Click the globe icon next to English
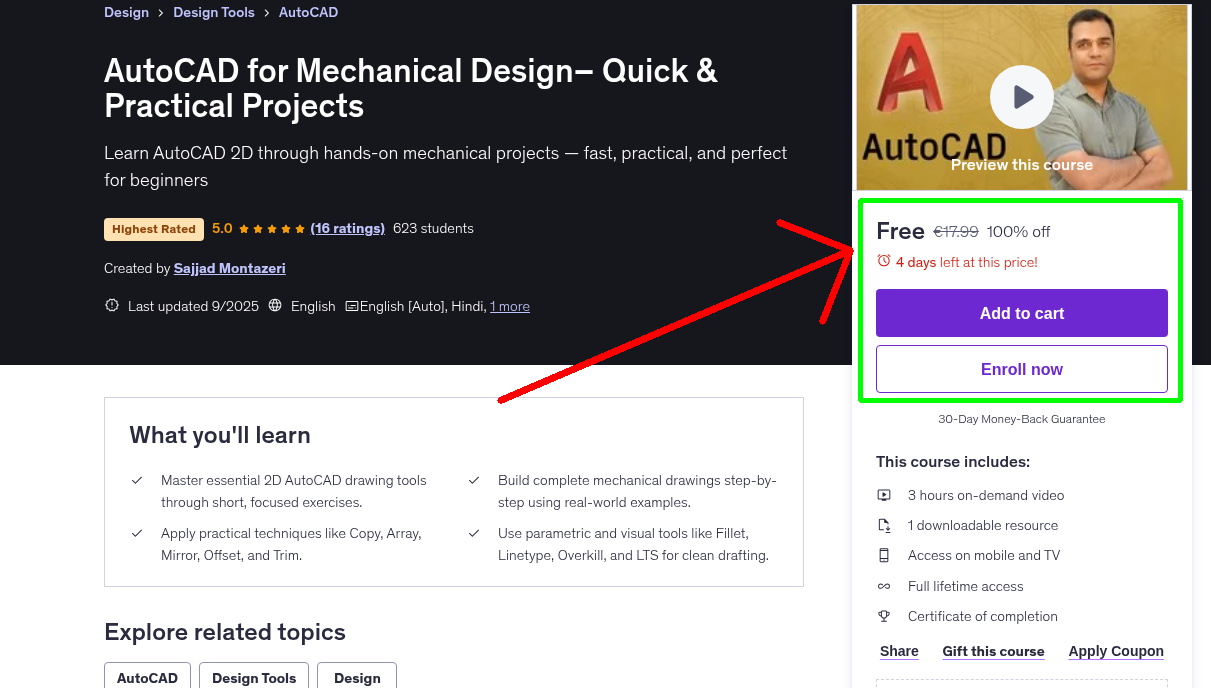This screenshot has height=688, width=1211. 275,305
